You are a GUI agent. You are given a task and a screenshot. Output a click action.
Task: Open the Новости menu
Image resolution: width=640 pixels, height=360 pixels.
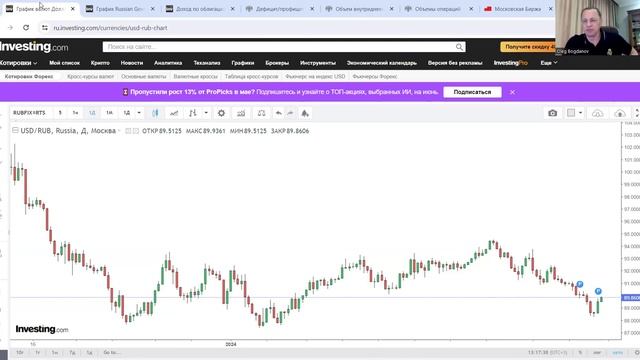click(132, 63)
